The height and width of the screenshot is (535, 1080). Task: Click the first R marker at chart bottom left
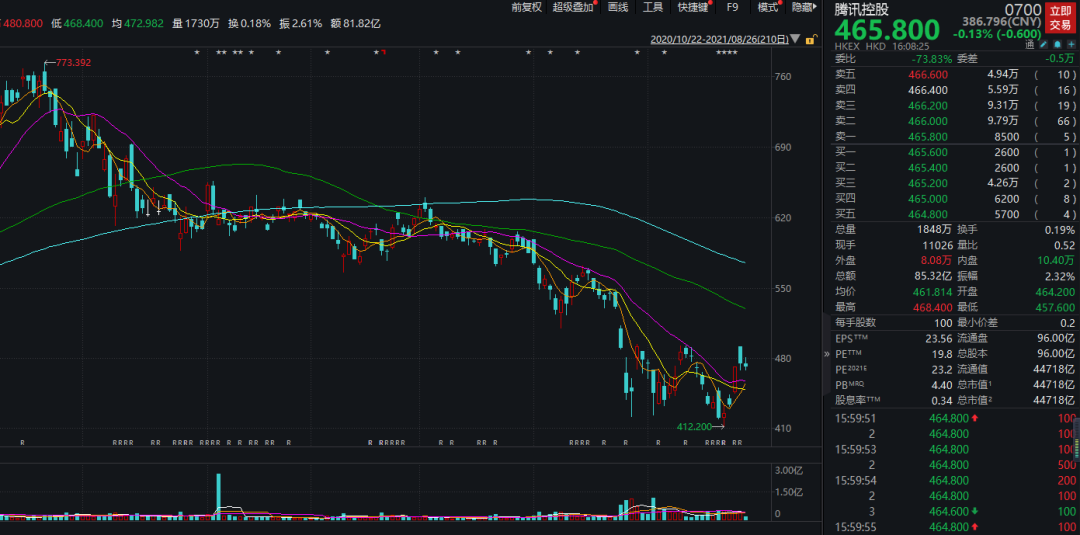pyautogui.click(x=22, y=441)
